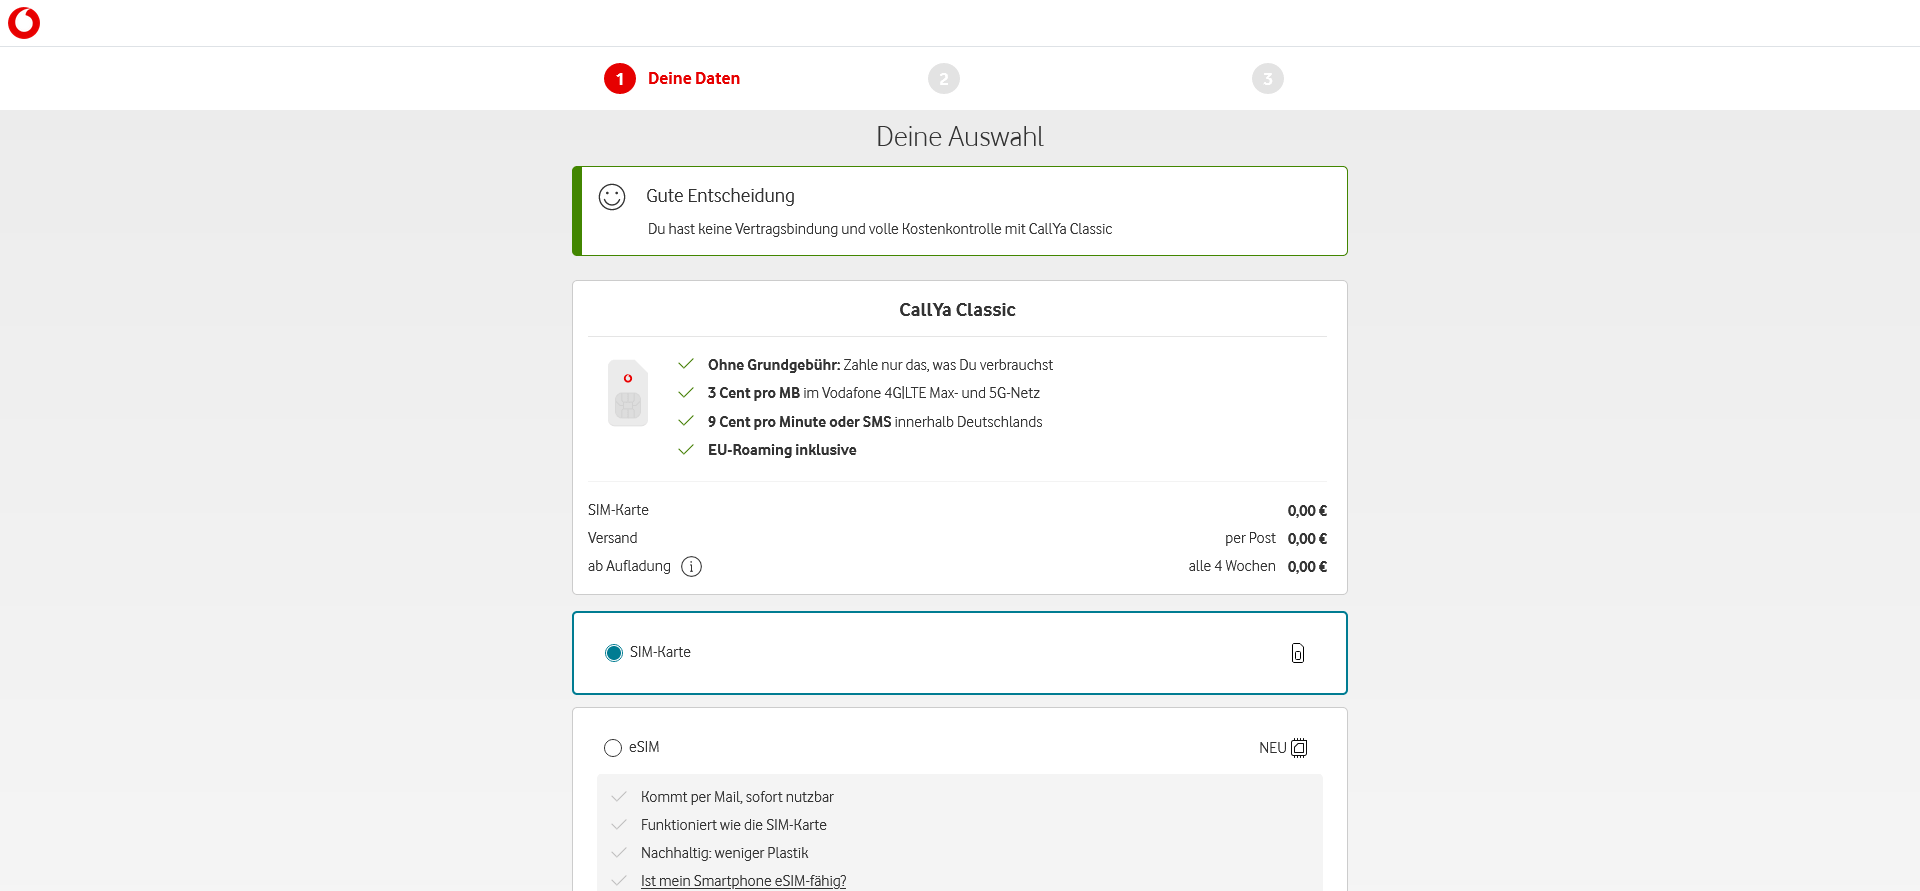Click checkmark beside Ohne Grundgebühr
Image resolution: width=1920 pixels, height=891 pixels.
[686, 364]
